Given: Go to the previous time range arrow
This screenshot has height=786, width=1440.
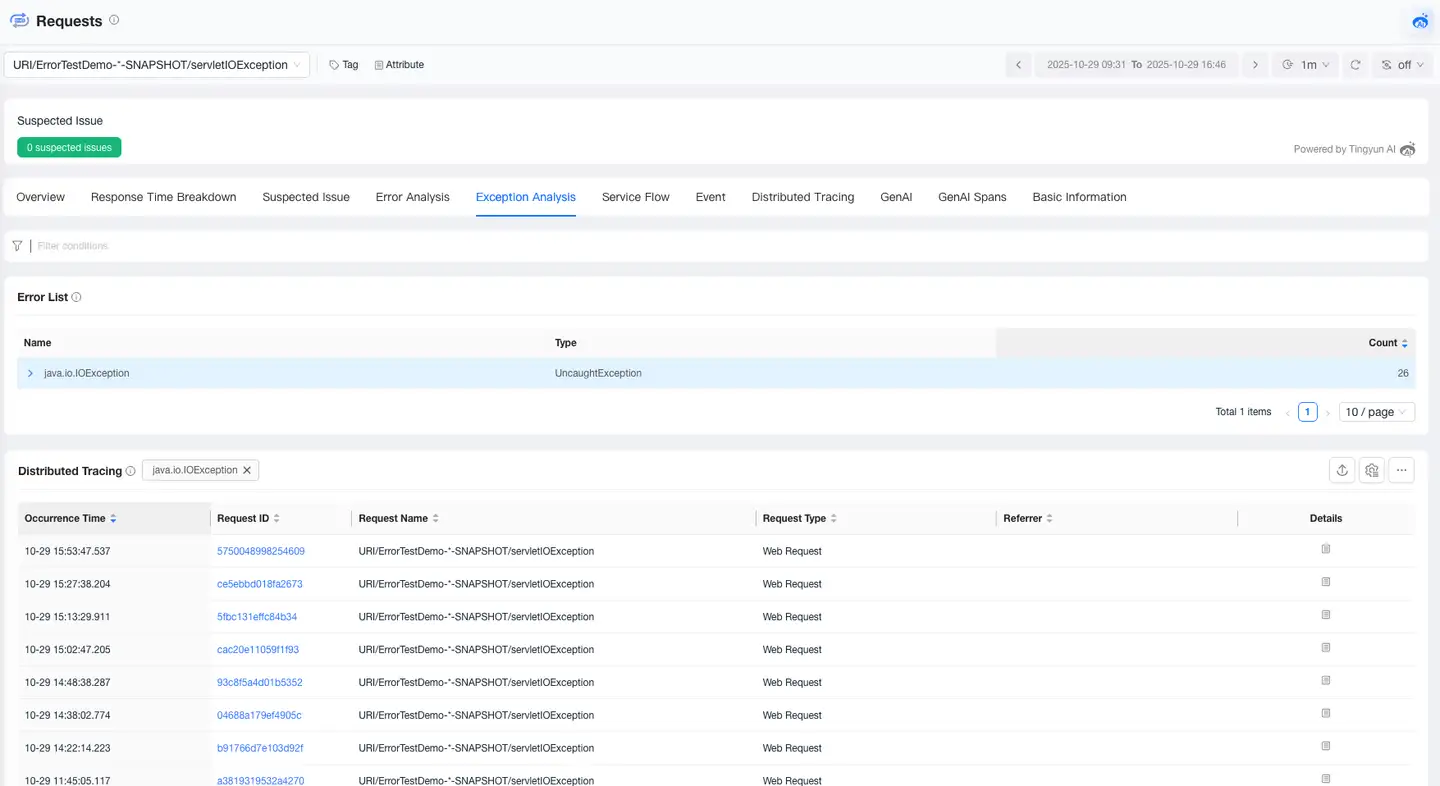Looking at the screenshot, I should [x=1018, y=65].
